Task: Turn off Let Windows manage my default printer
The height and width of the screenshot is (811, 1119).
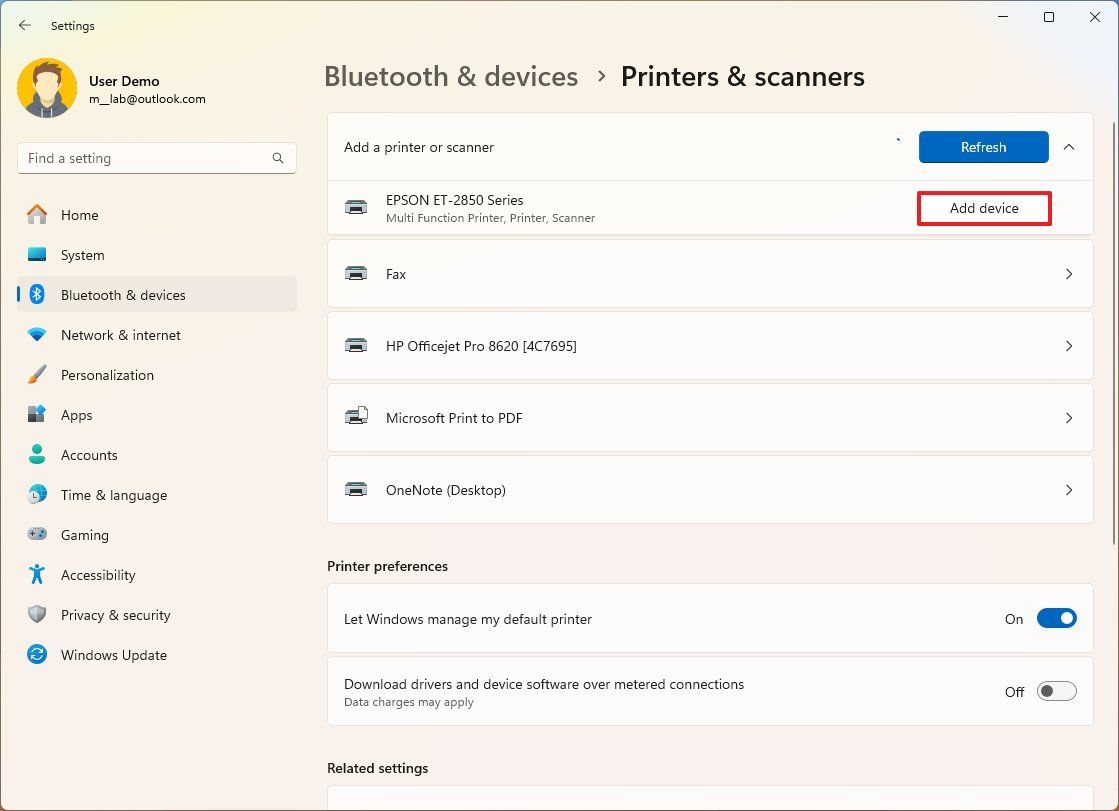Action: 1056,618
